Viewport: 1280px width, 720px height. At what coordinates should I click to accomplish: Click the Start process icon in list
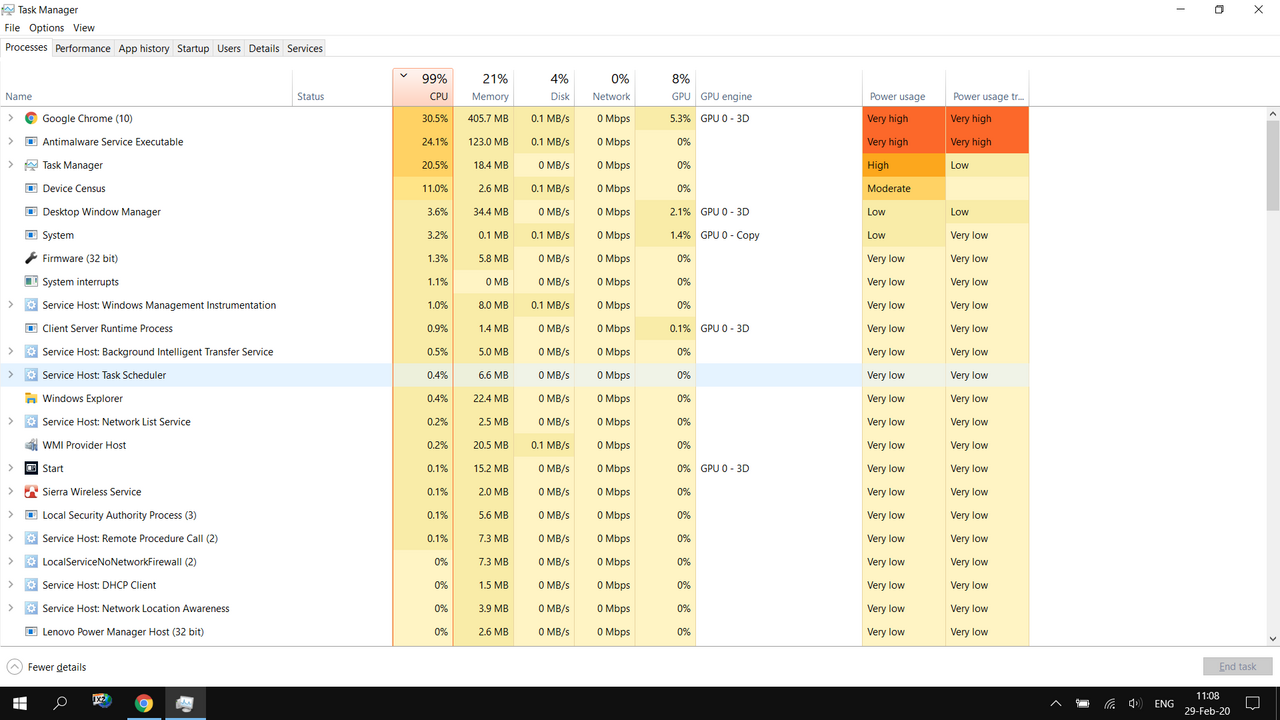[31, 468]
